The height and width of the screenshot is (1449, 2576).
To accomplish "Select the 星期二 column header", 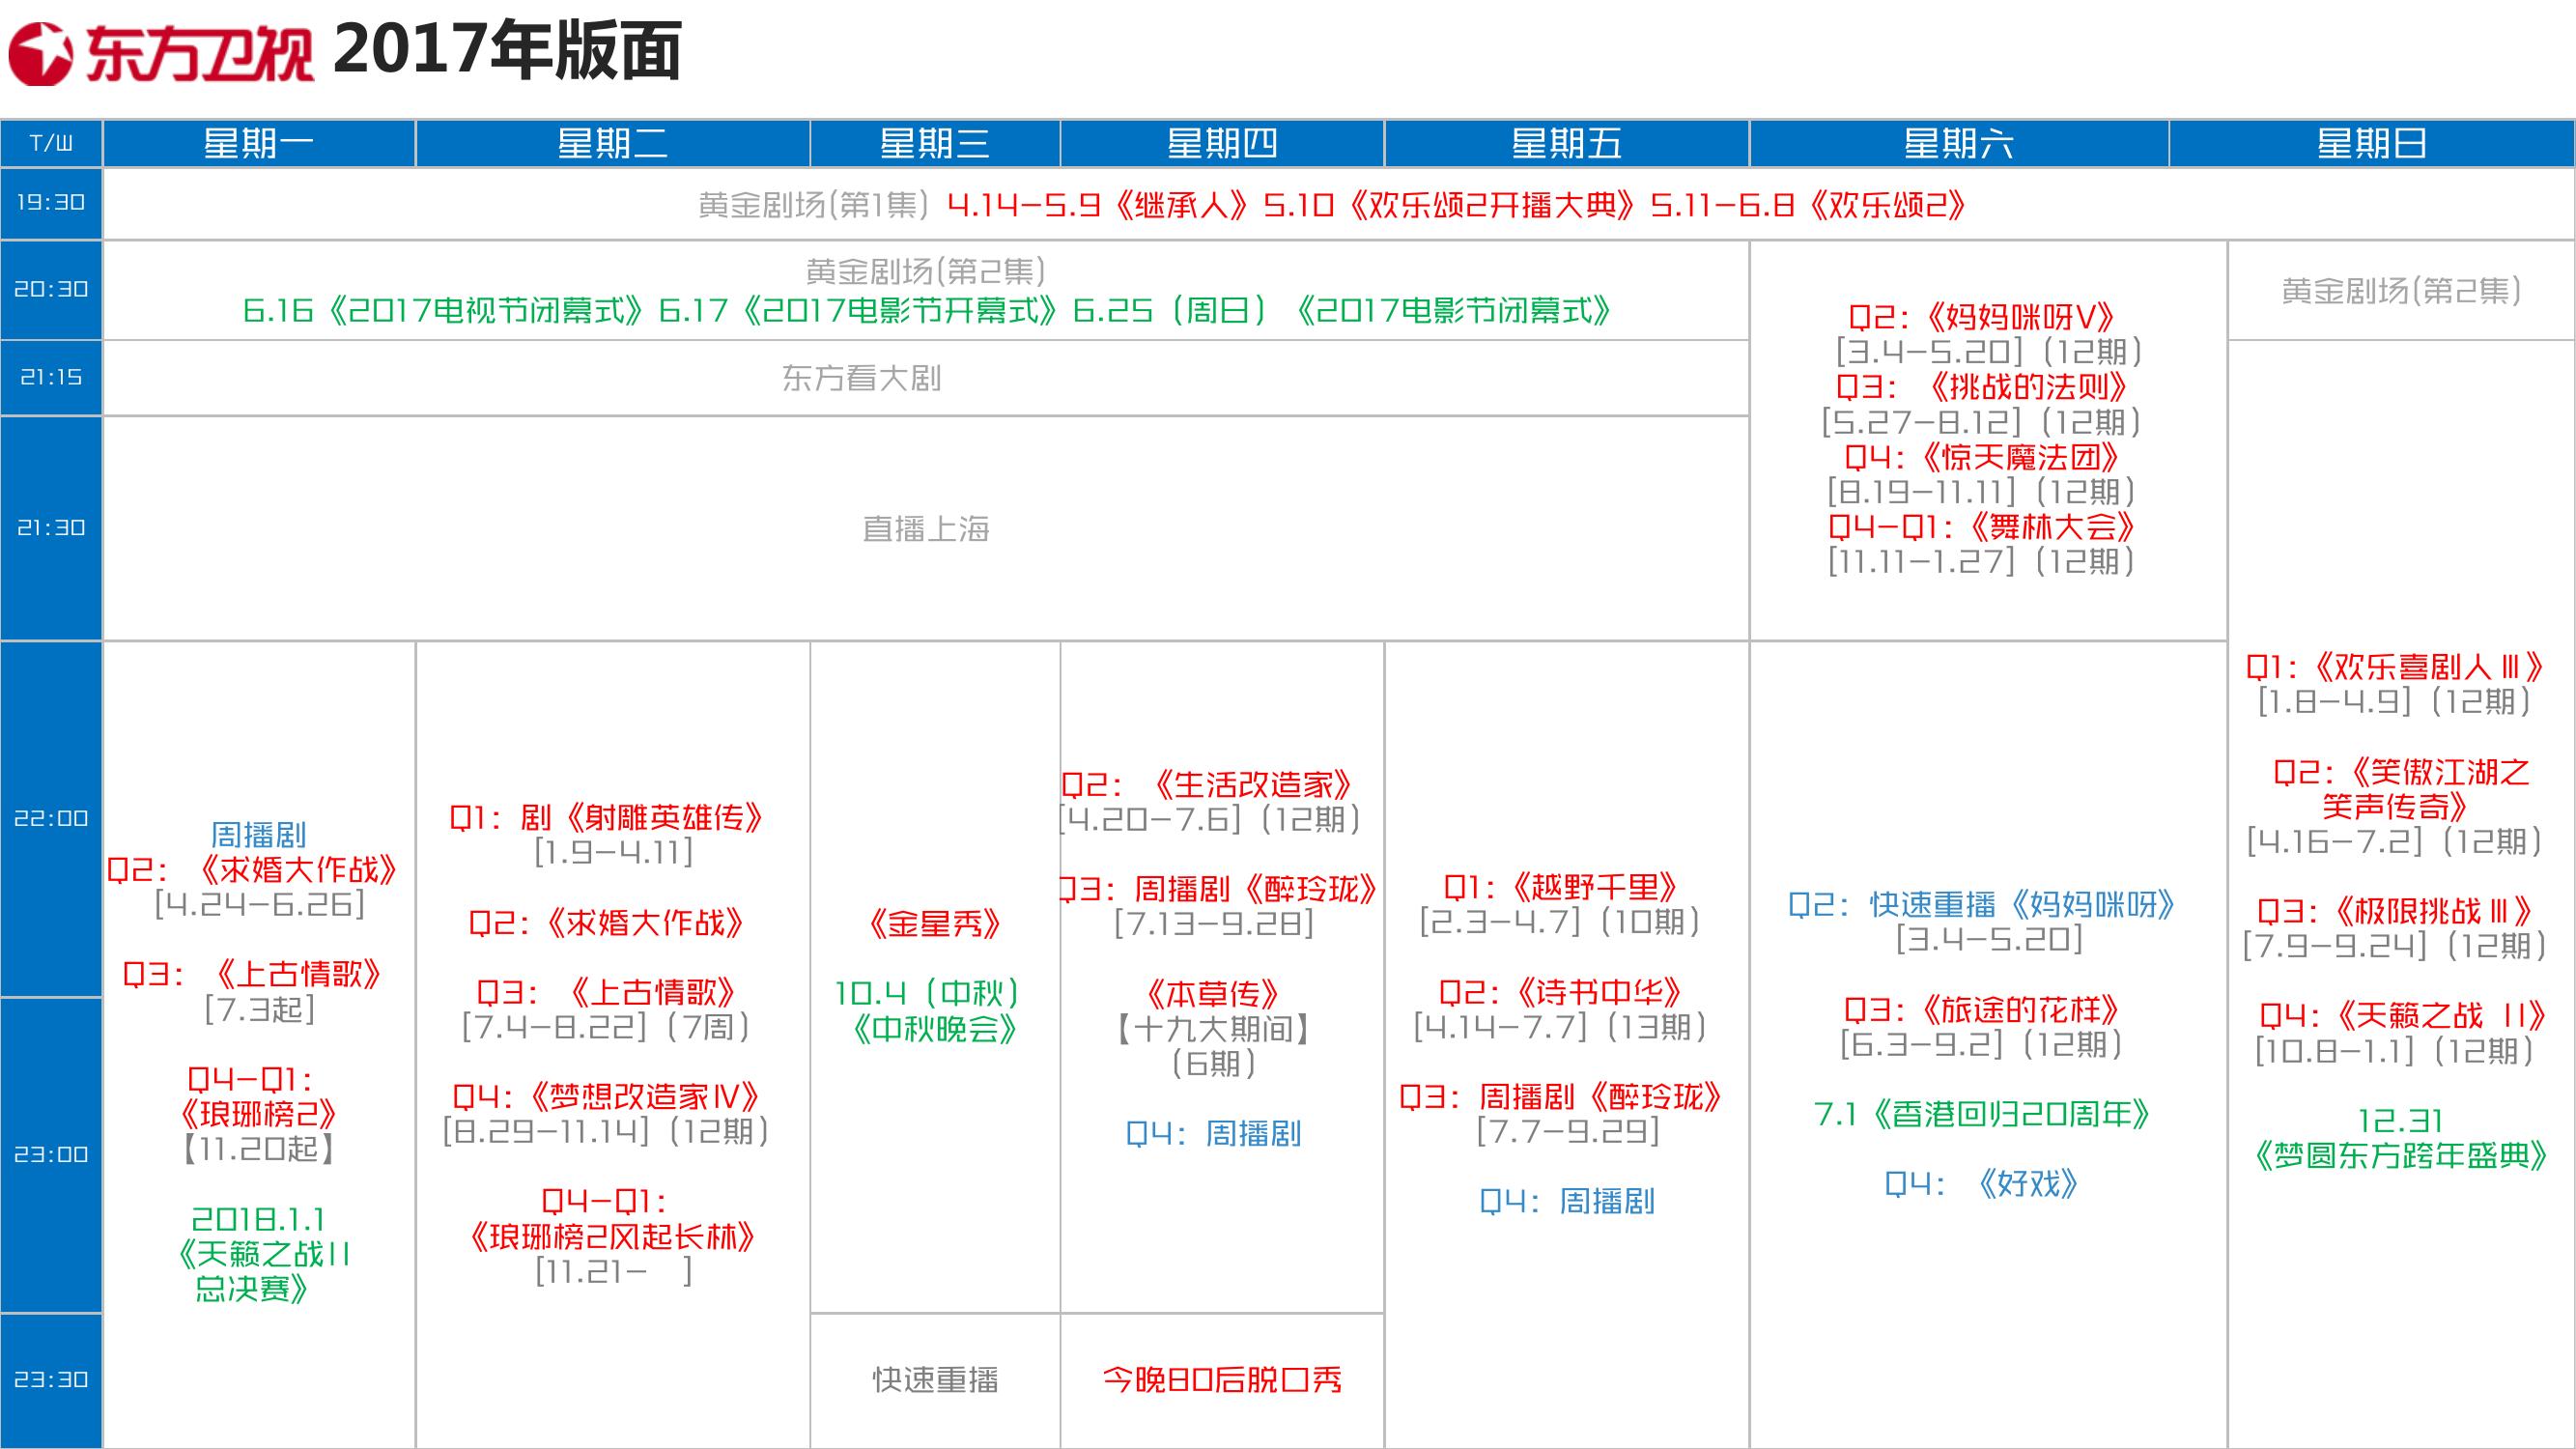I will tap(612, 143).
